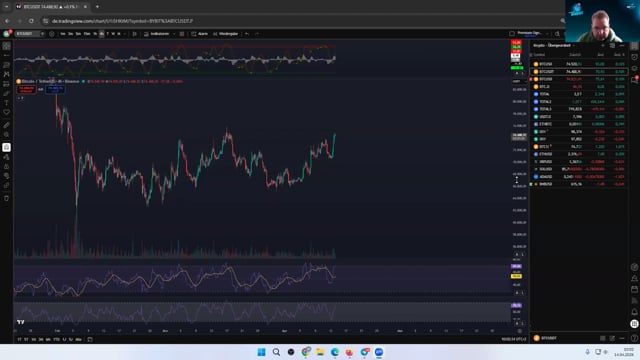Select the Fibonacci retracement tool
The image size is (640, 360).
[7, 65]
